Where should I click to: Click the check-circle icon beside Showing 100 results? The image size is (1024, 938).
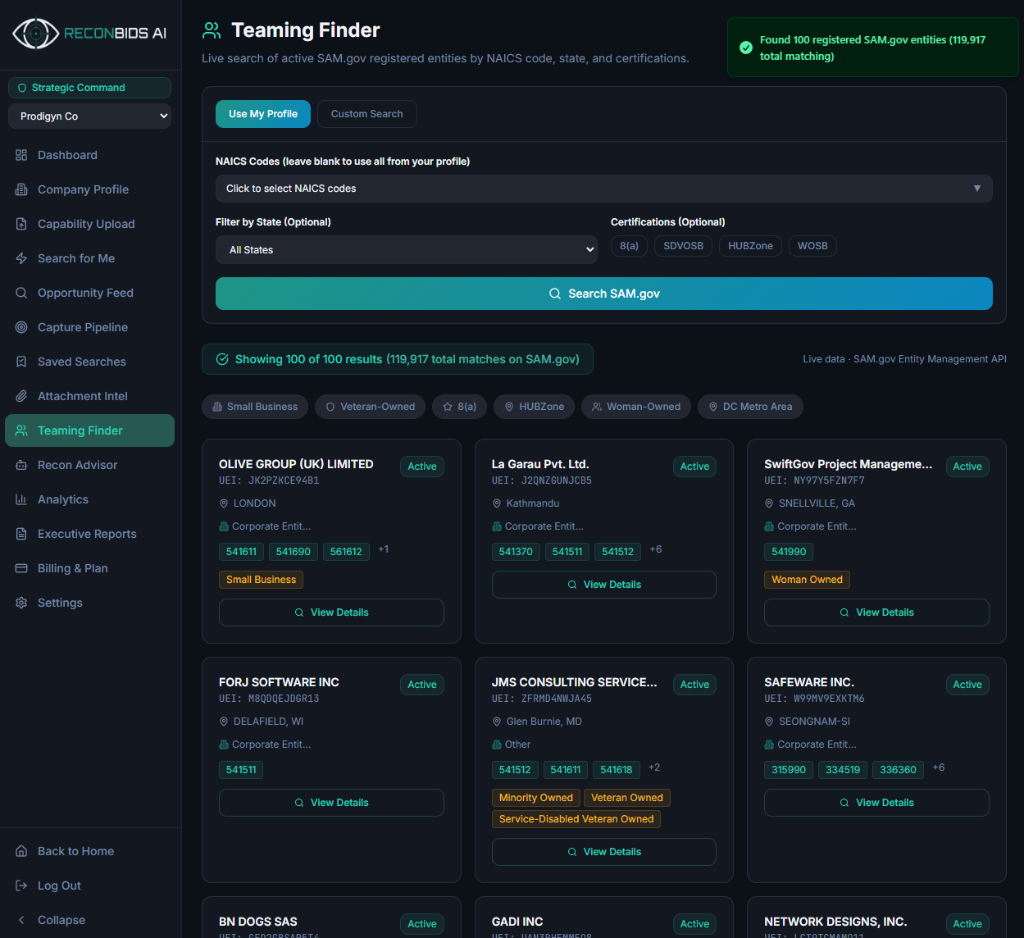(222, 359)
